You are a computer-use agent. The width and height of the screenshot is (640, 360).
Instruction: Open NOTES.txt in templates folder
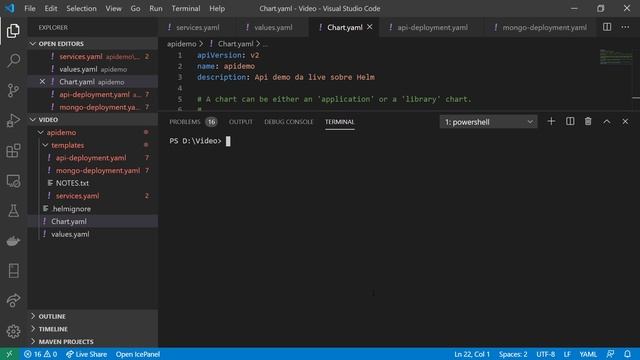click(93, 183)
